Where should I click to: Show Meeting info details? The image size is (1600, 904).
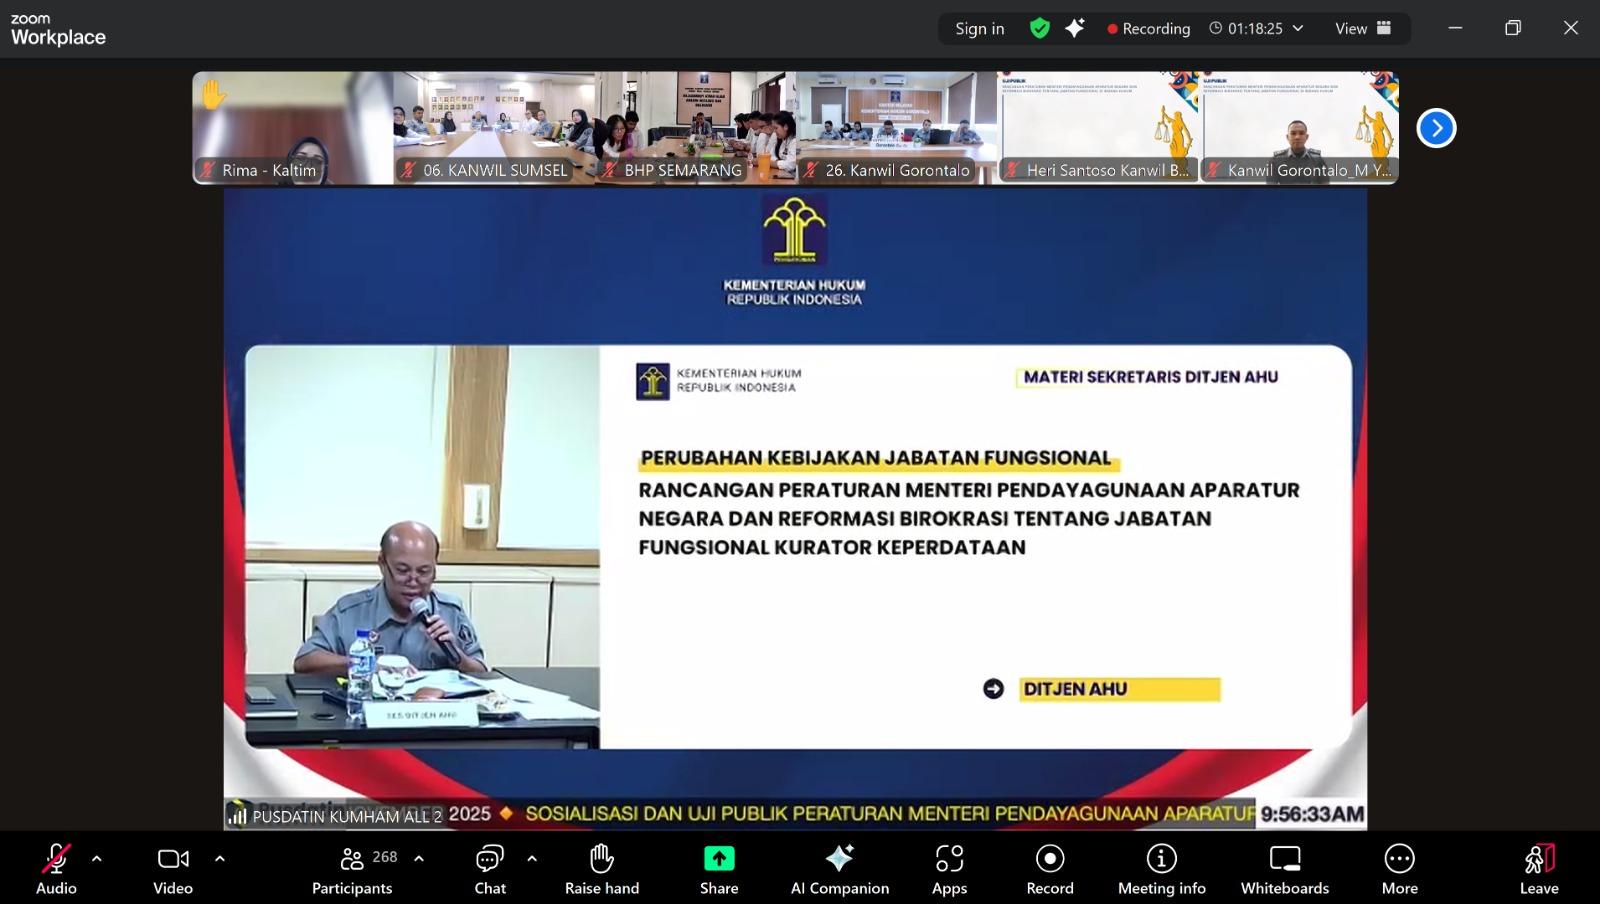1161,868
